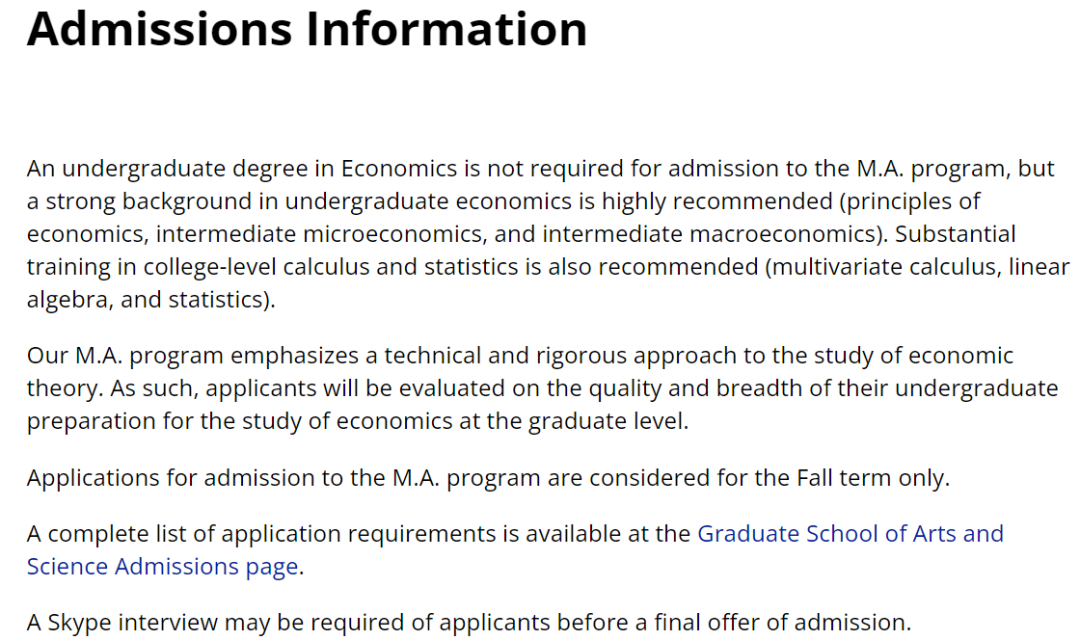1080x640 pixels.
Task: Click the Science Admissions page link text
Action: pos(163,566)
